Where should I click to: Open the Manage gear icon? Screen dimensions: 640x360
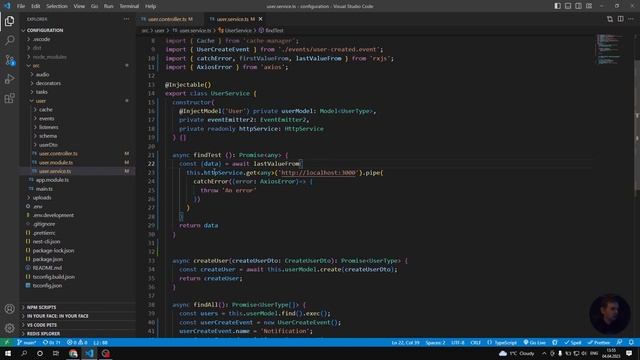(9, 328)
